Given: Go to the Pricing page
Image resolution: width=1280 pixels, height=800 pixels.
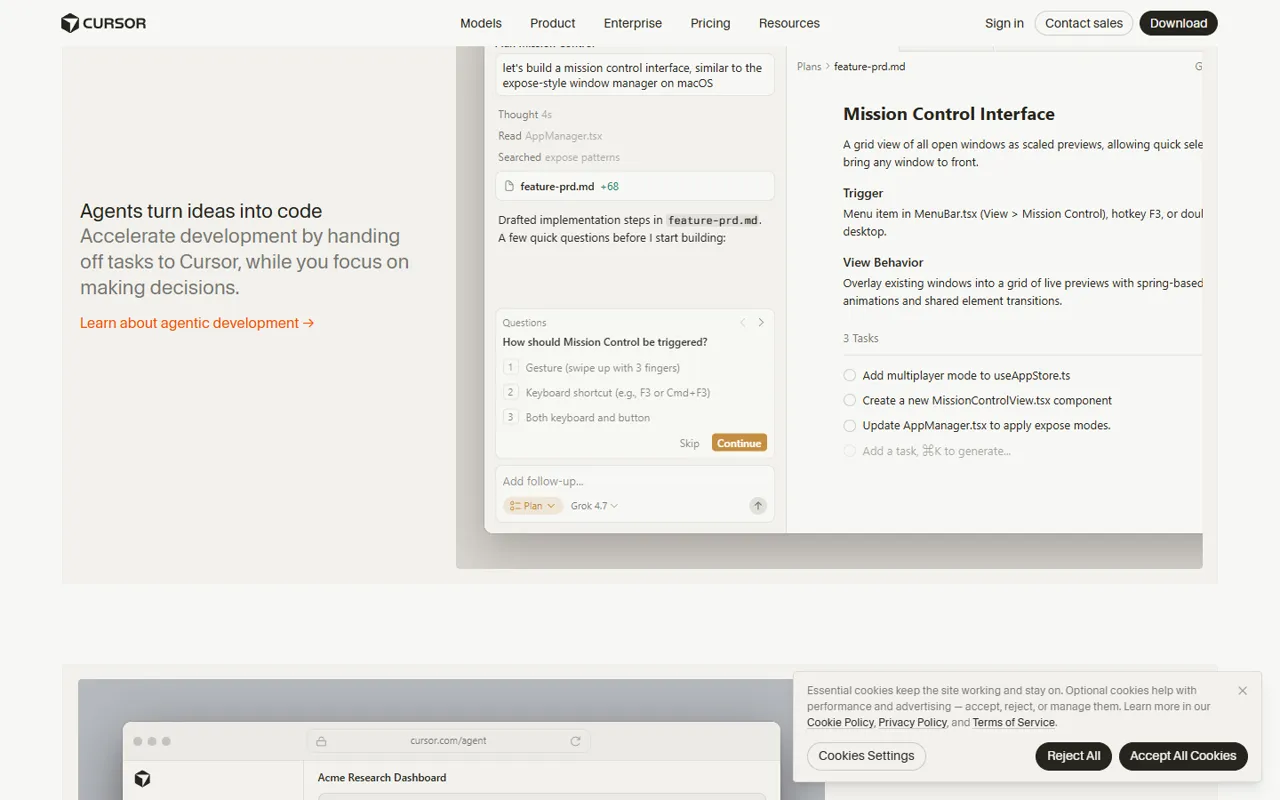Looking at the screenshot, I should pyautogui.click(x=710, y=23).
